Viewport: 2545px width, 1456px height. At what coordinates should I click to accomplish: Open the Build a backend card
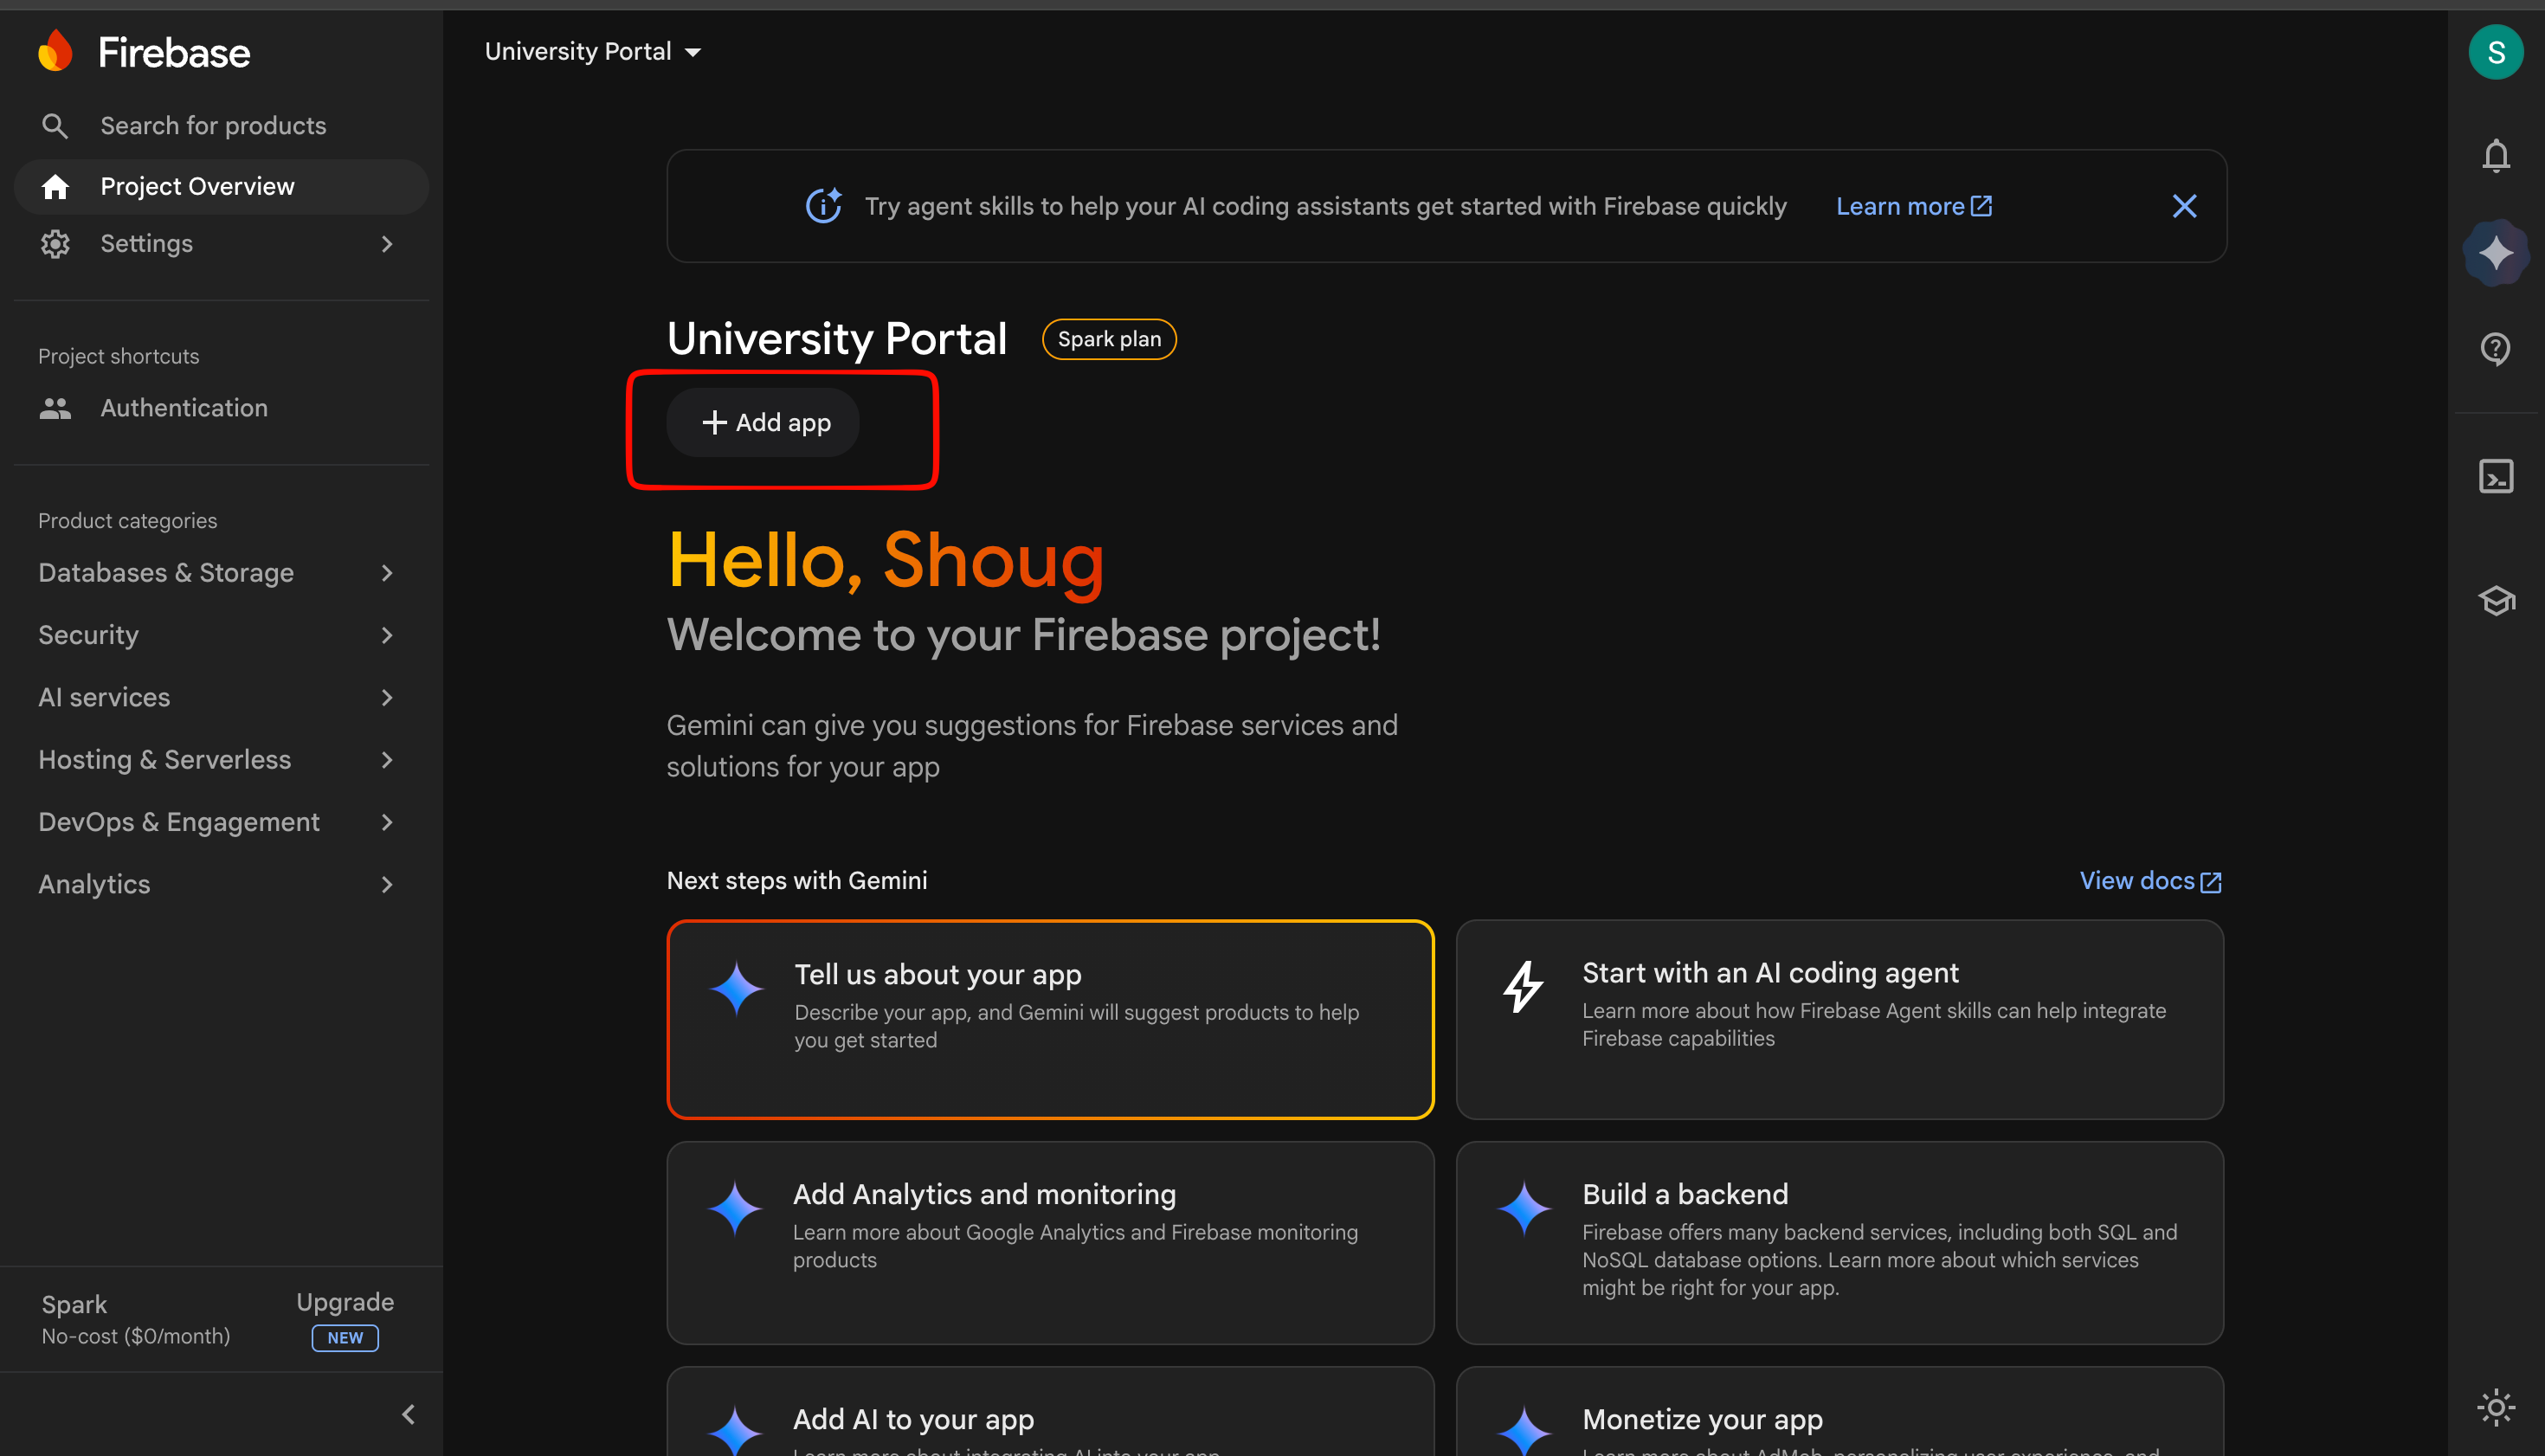[x=1839, y=1242]
